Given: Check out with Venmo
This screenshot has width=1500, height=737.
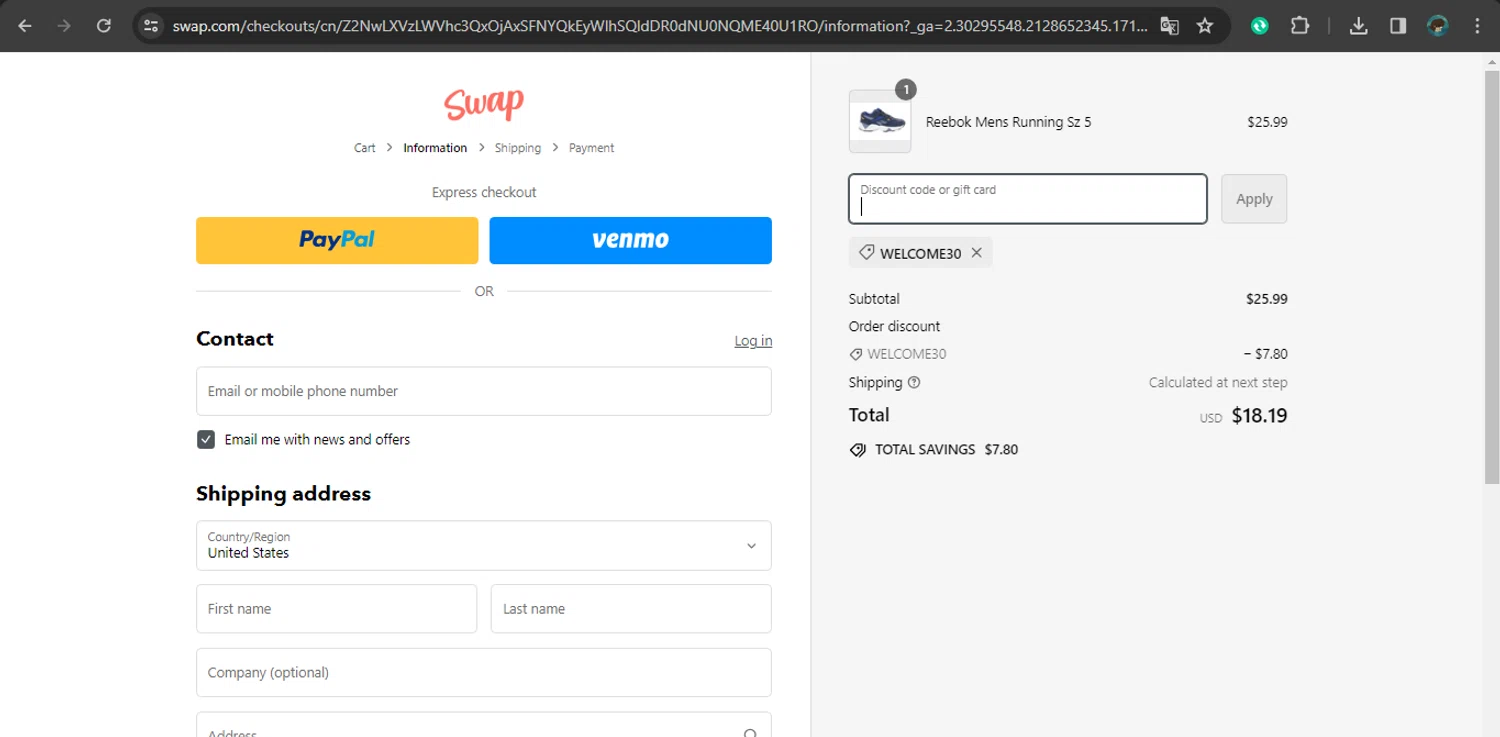Looking at the screenshot, I should point(630,240).
